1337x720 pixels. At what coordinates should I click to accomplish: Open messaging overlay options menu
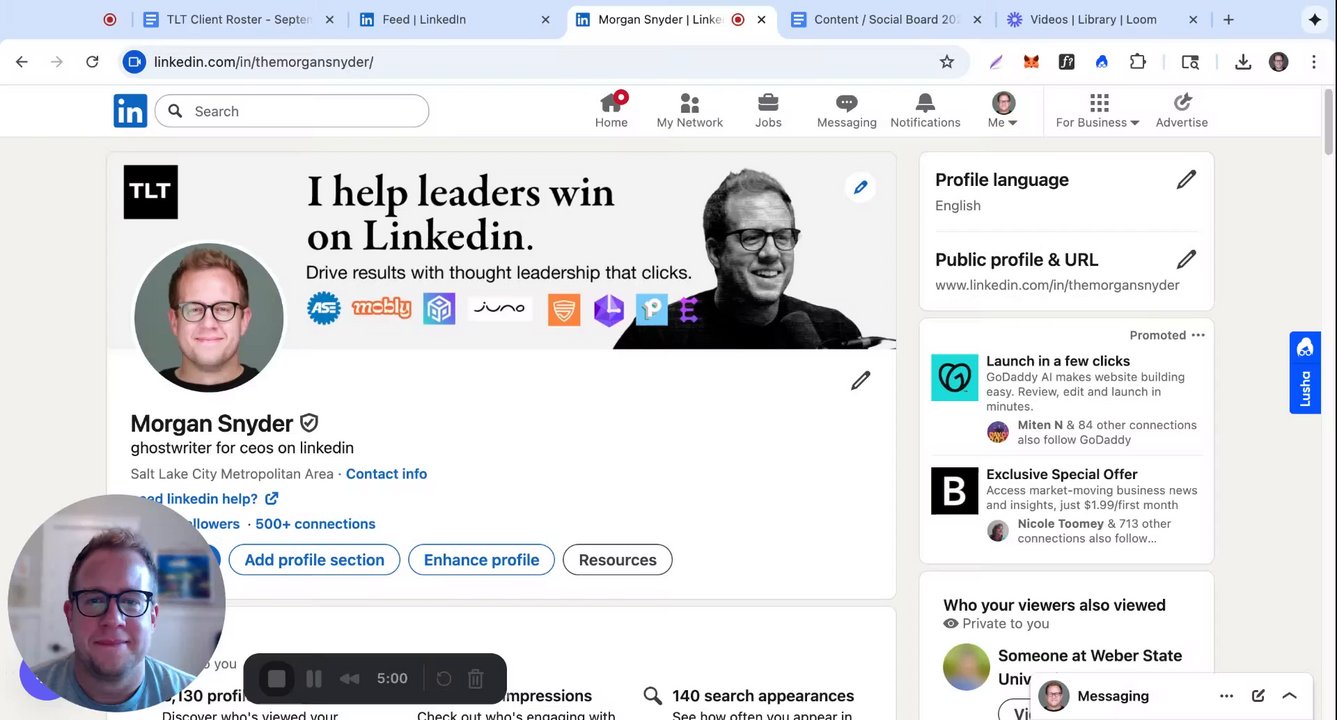(x=1226, y=696)
